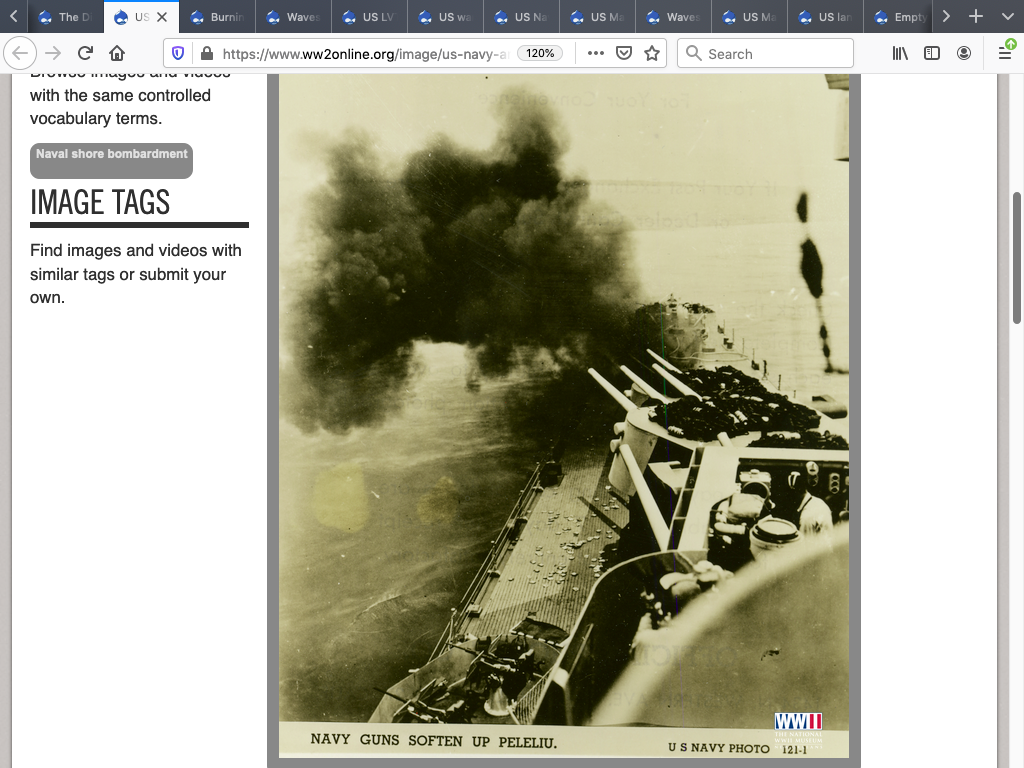Open the Library bookmarks and history
Image resolution: width=1024 pixels, height=768 pixels.
[x=900, y=54]
